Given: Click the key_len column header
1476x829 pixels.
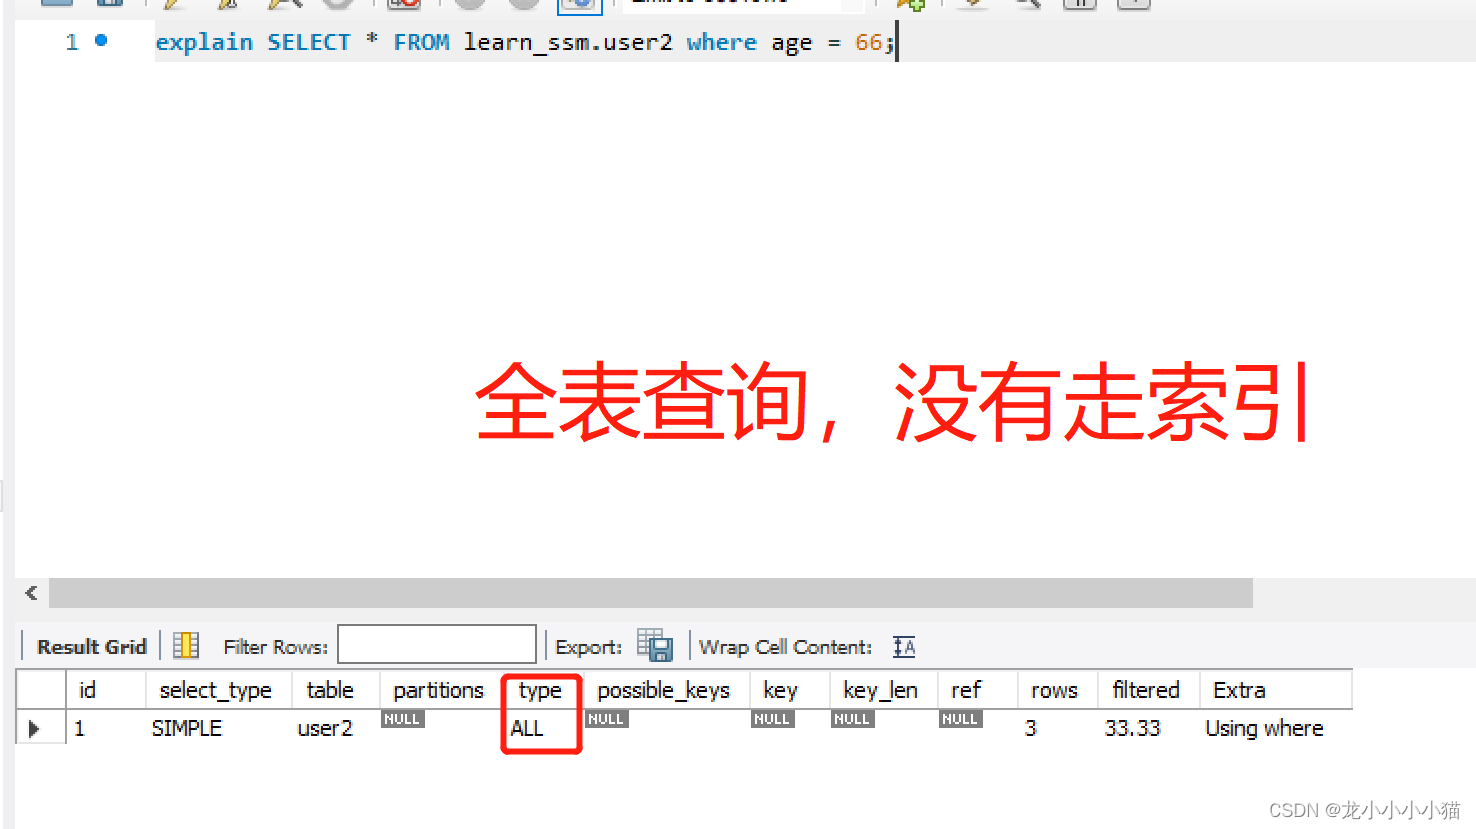Looking at the screenshot, I should (884, 690).
